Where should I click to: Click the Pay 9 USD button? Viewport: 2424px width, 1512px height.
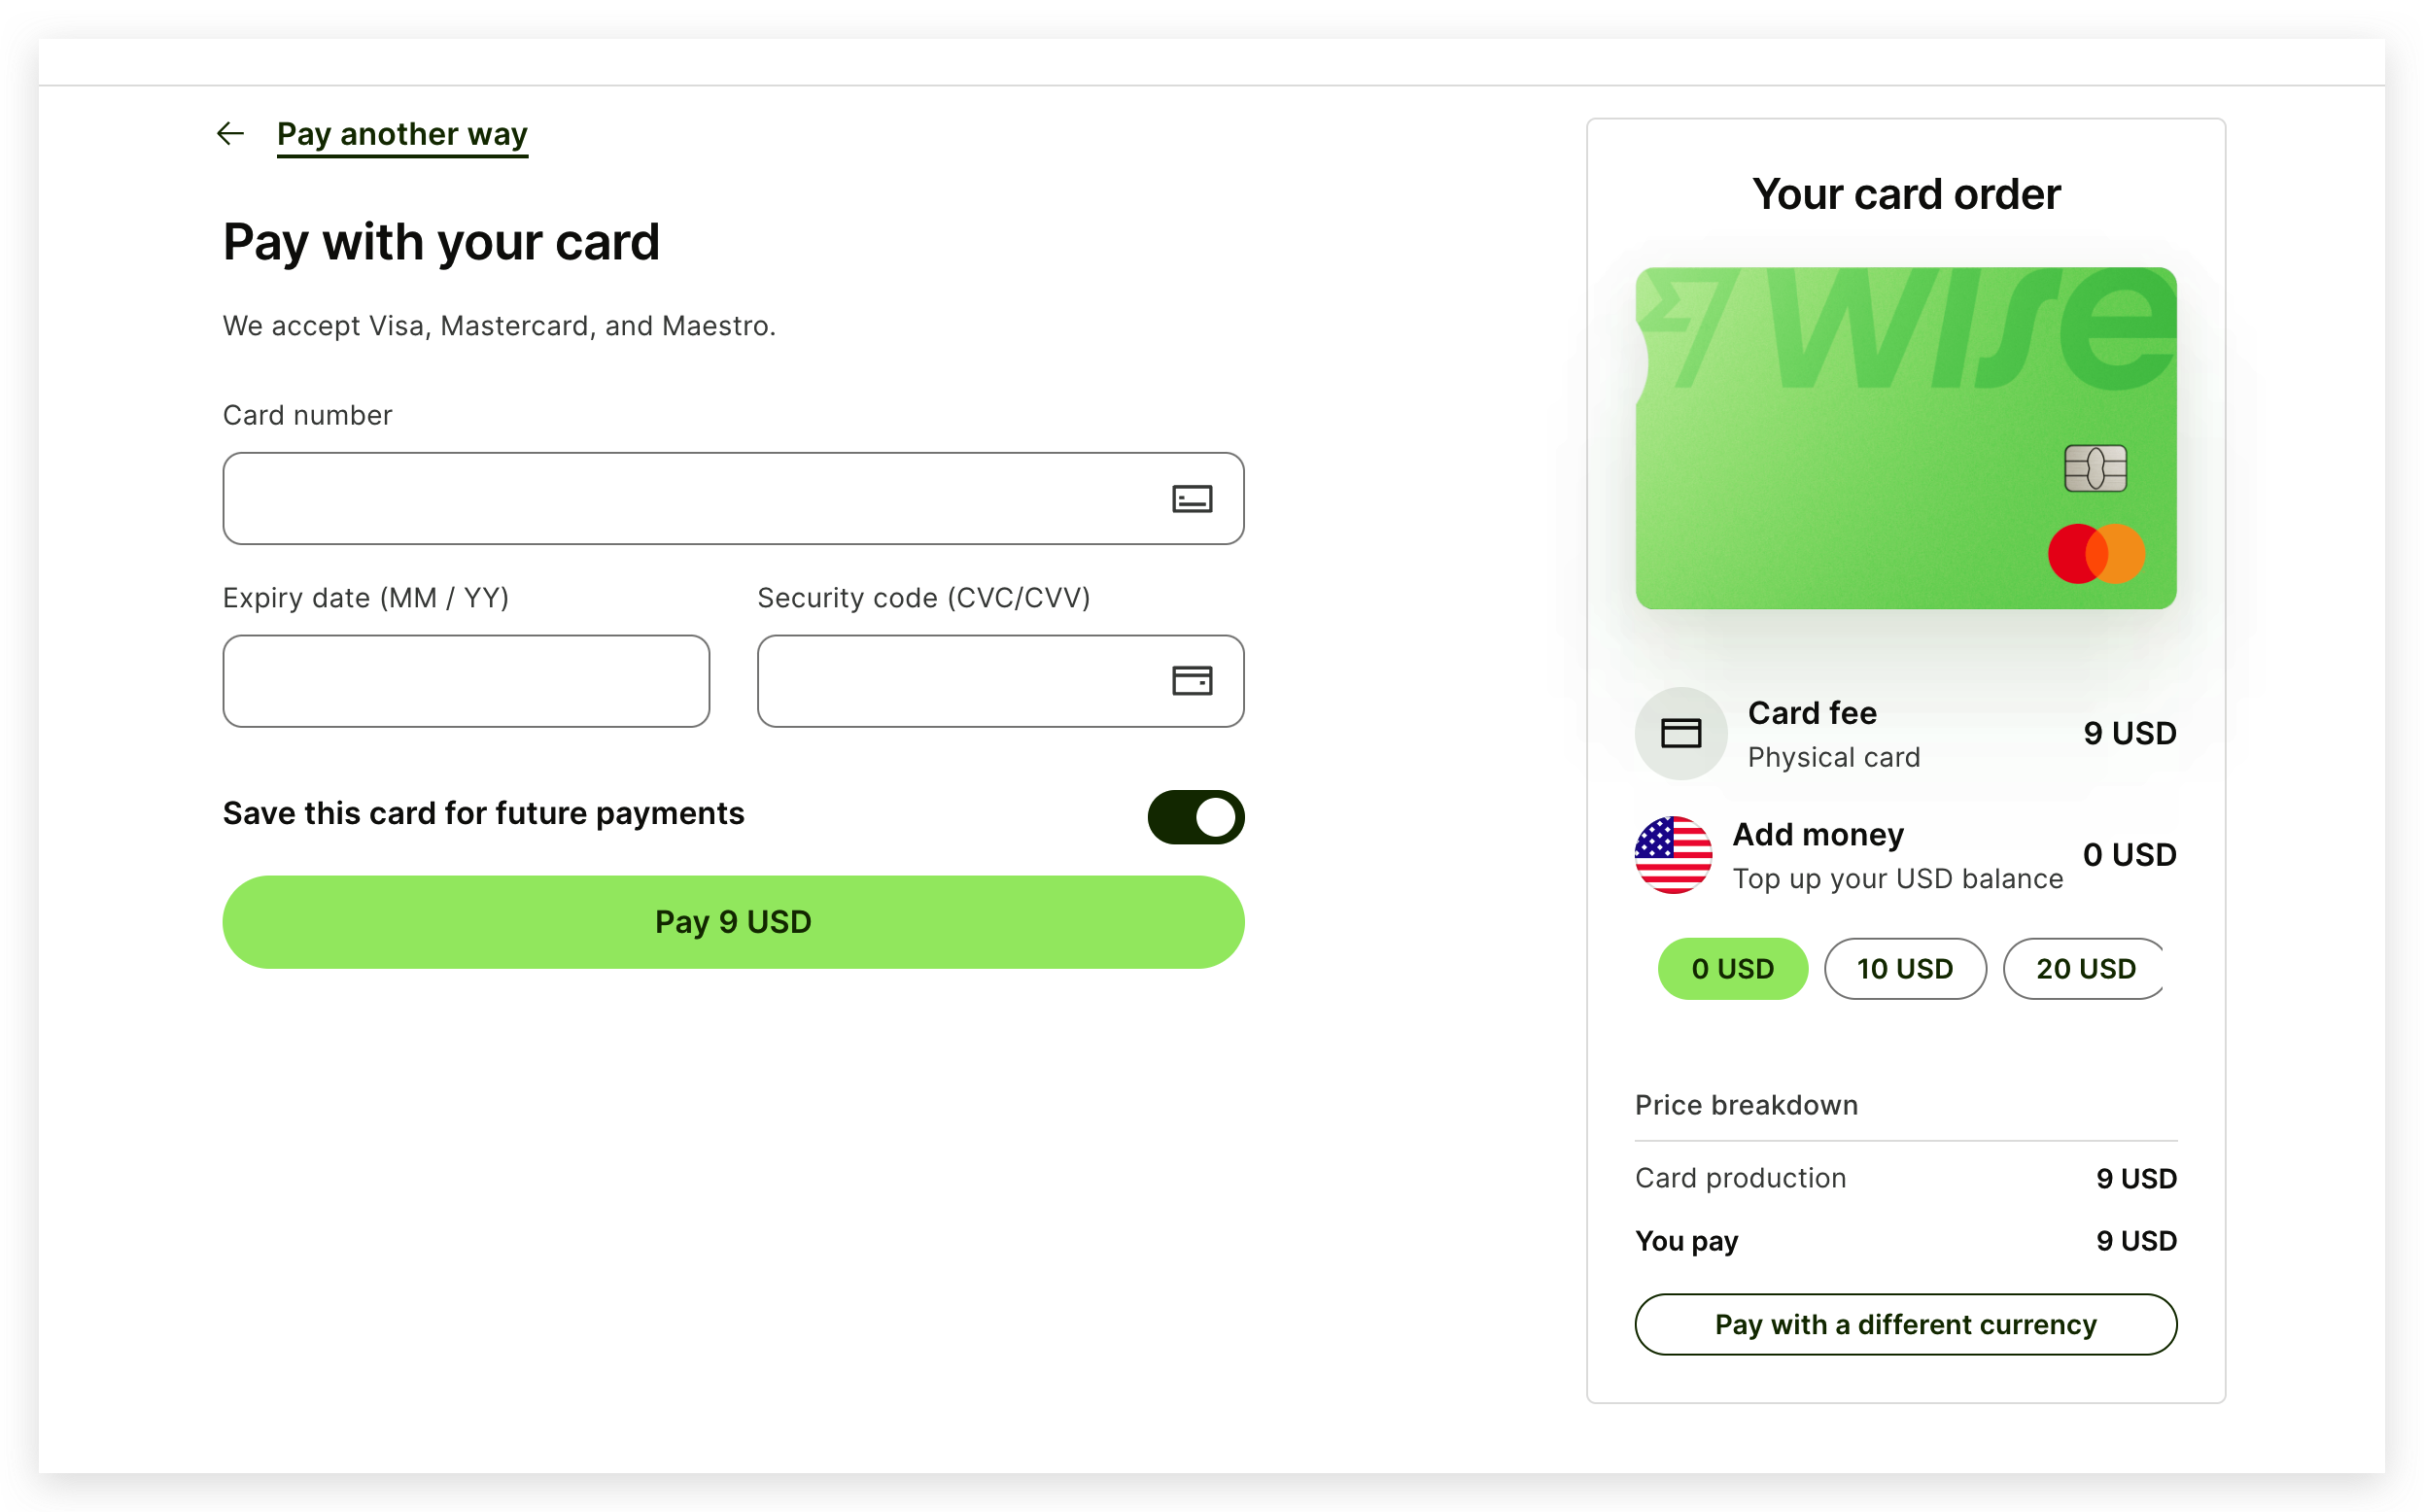(733, 921)
